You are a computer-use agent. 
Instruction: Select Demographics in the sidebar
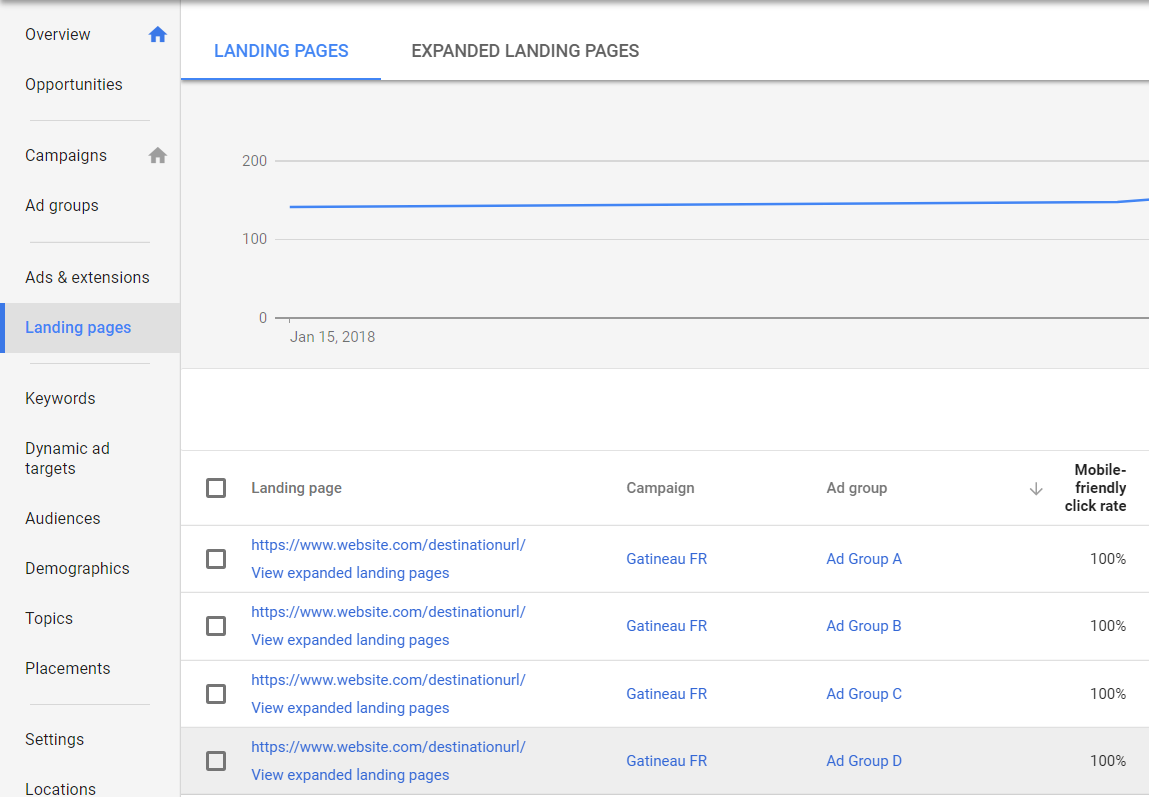point(77,568)
